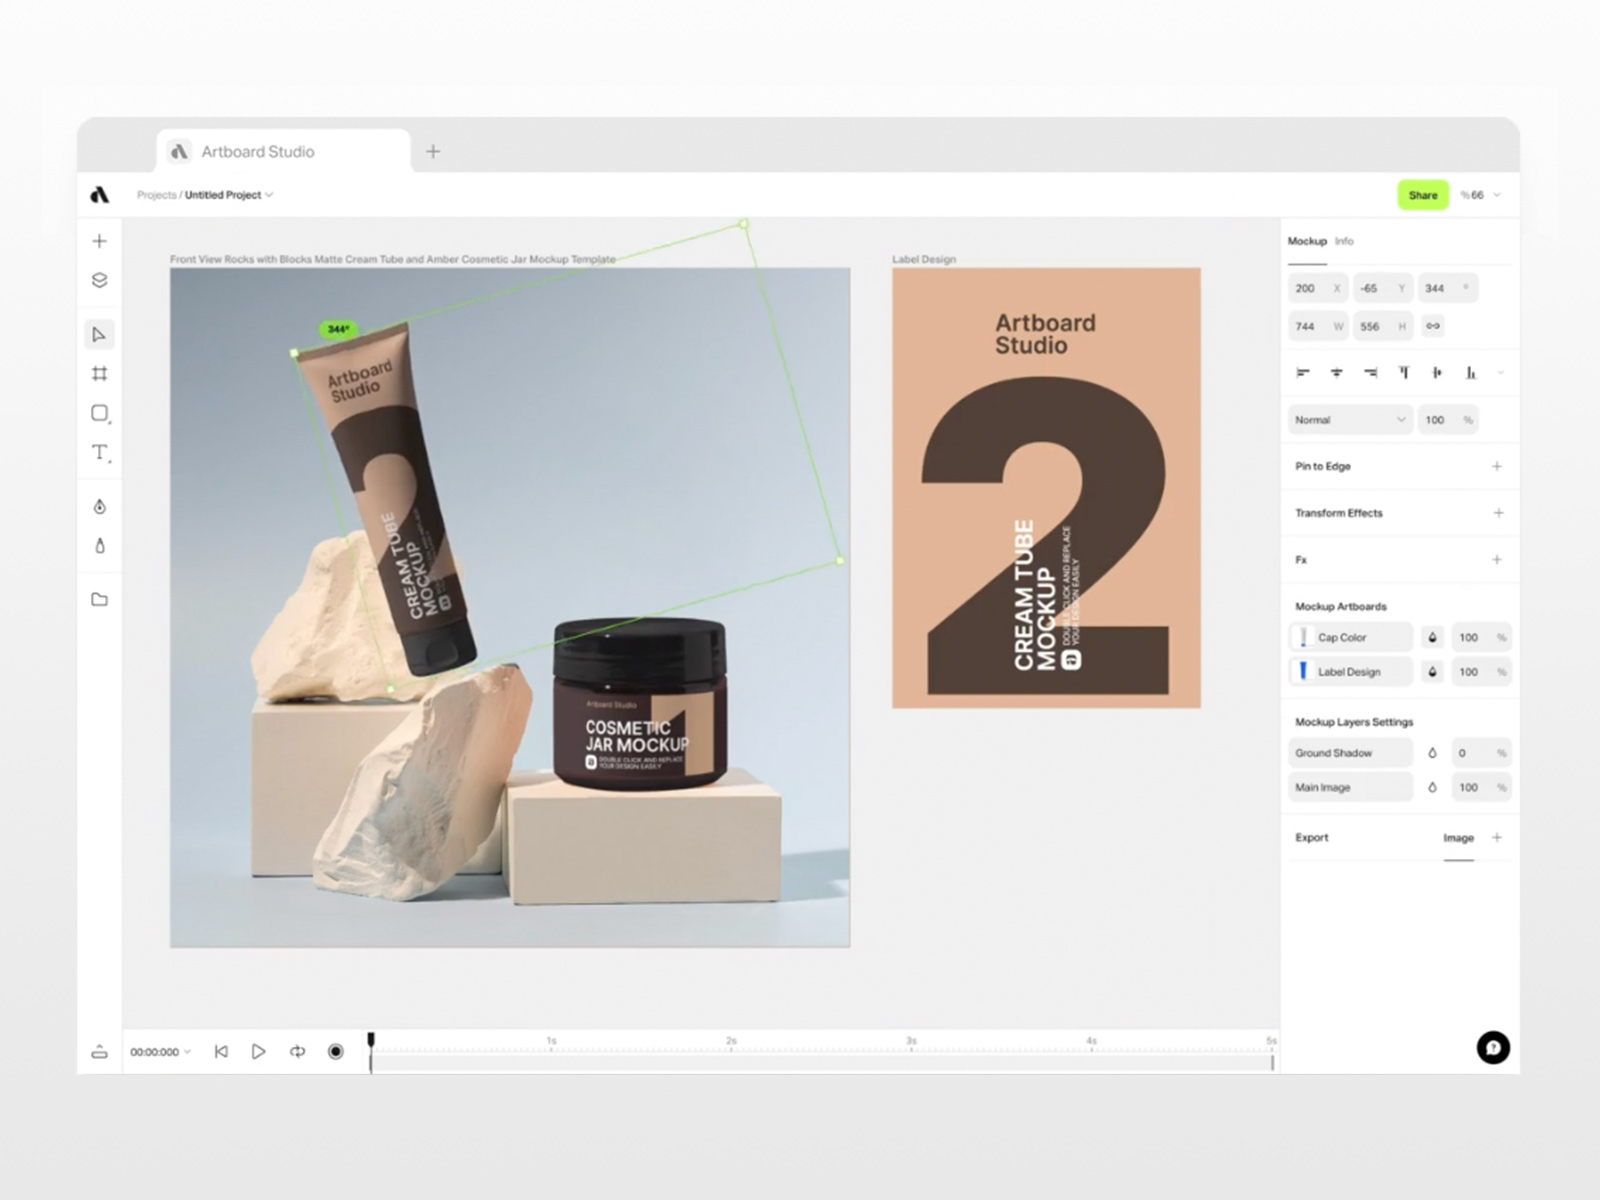Image resolution: width=1600 pixels, height=1200 pixels.
Task: Open a new tab with plus button
Action: click(x=433, y=152)
